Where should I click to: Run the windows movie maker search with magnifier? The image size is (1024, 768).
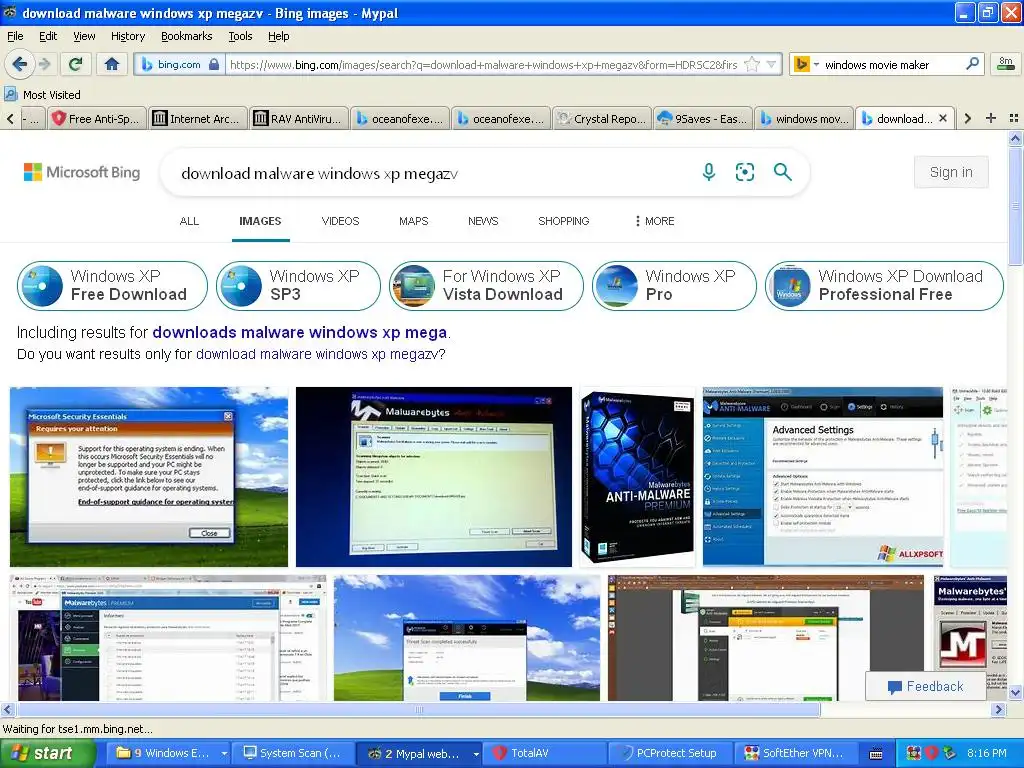(972, 64)
